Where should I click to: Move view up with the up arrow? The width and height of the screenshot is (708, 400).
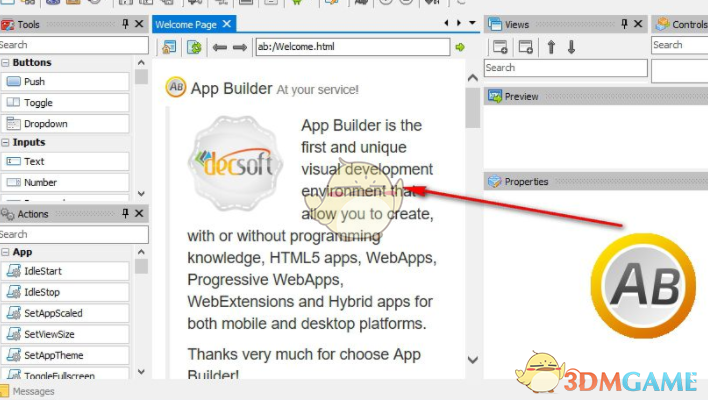pyautogui.click(x=551, y=46)
